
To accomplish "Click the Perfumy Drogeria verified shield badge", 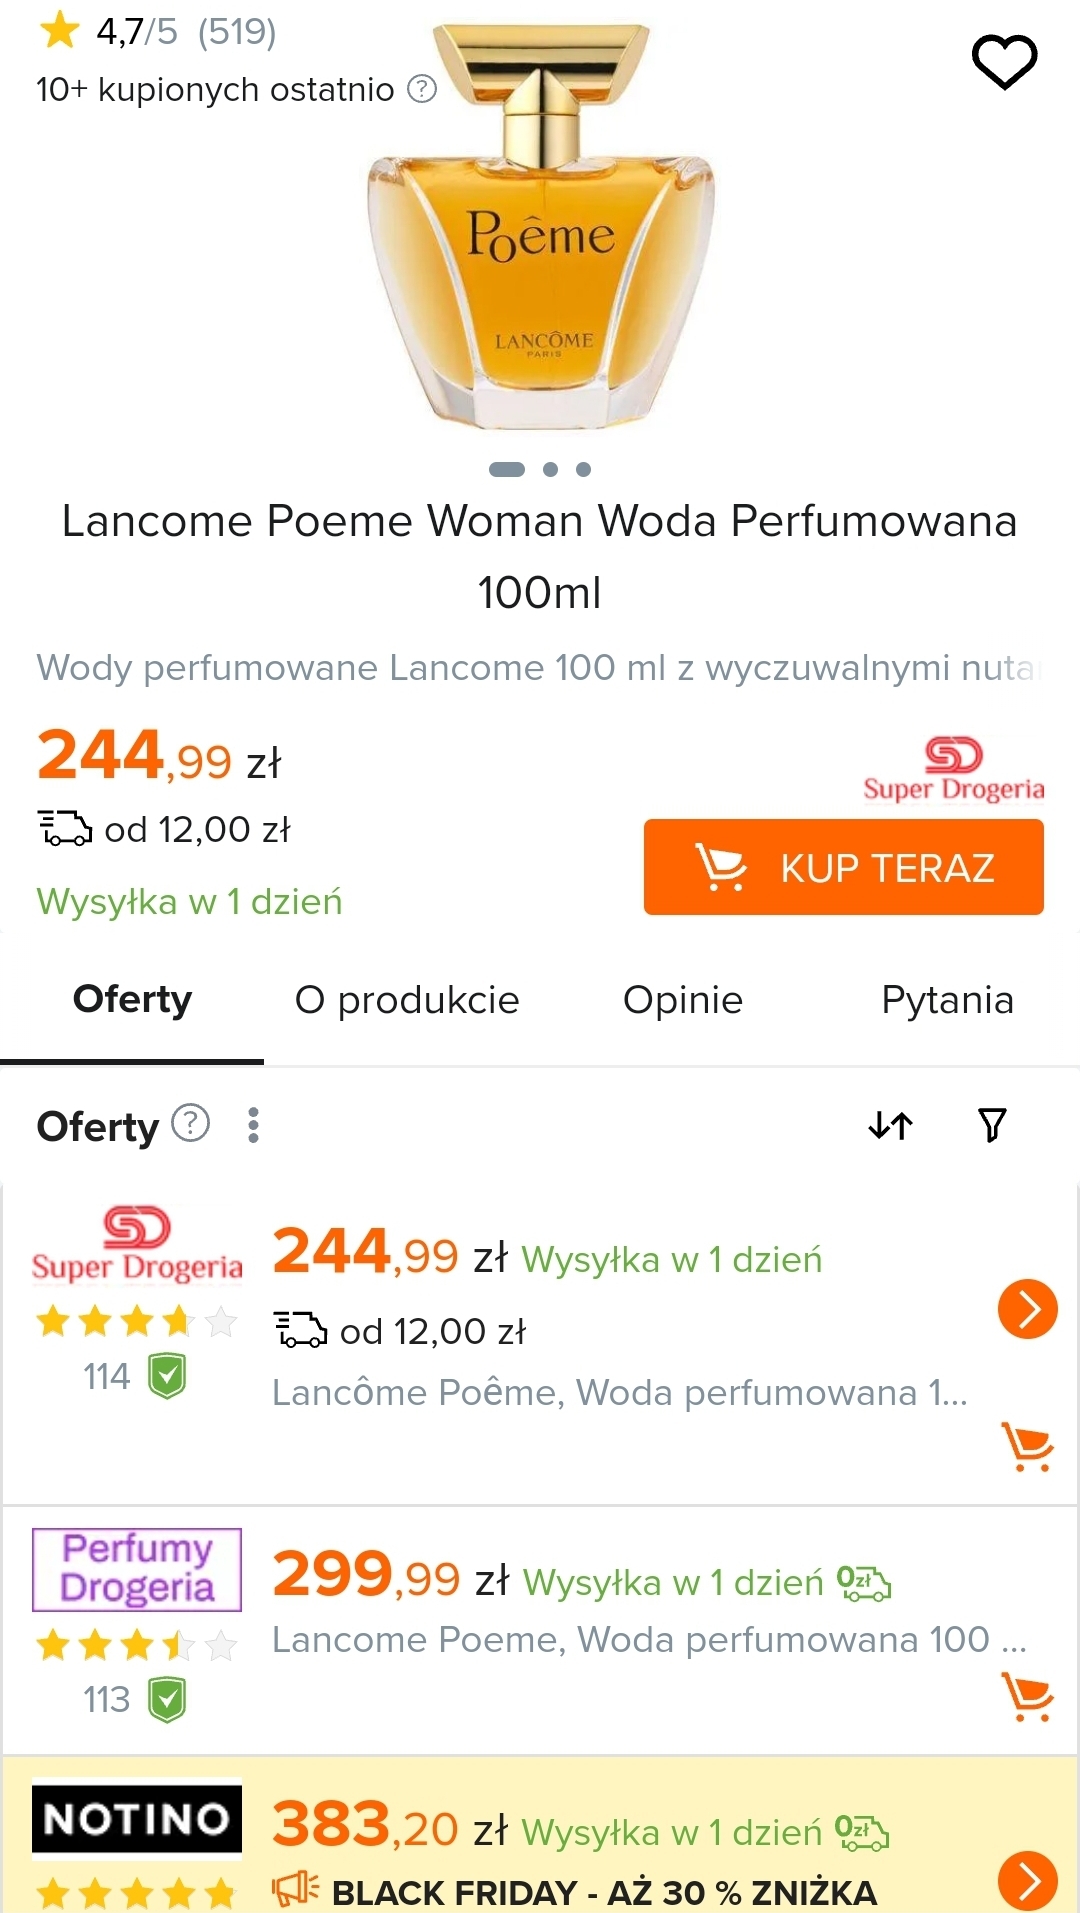I will tap(167, 1699).
